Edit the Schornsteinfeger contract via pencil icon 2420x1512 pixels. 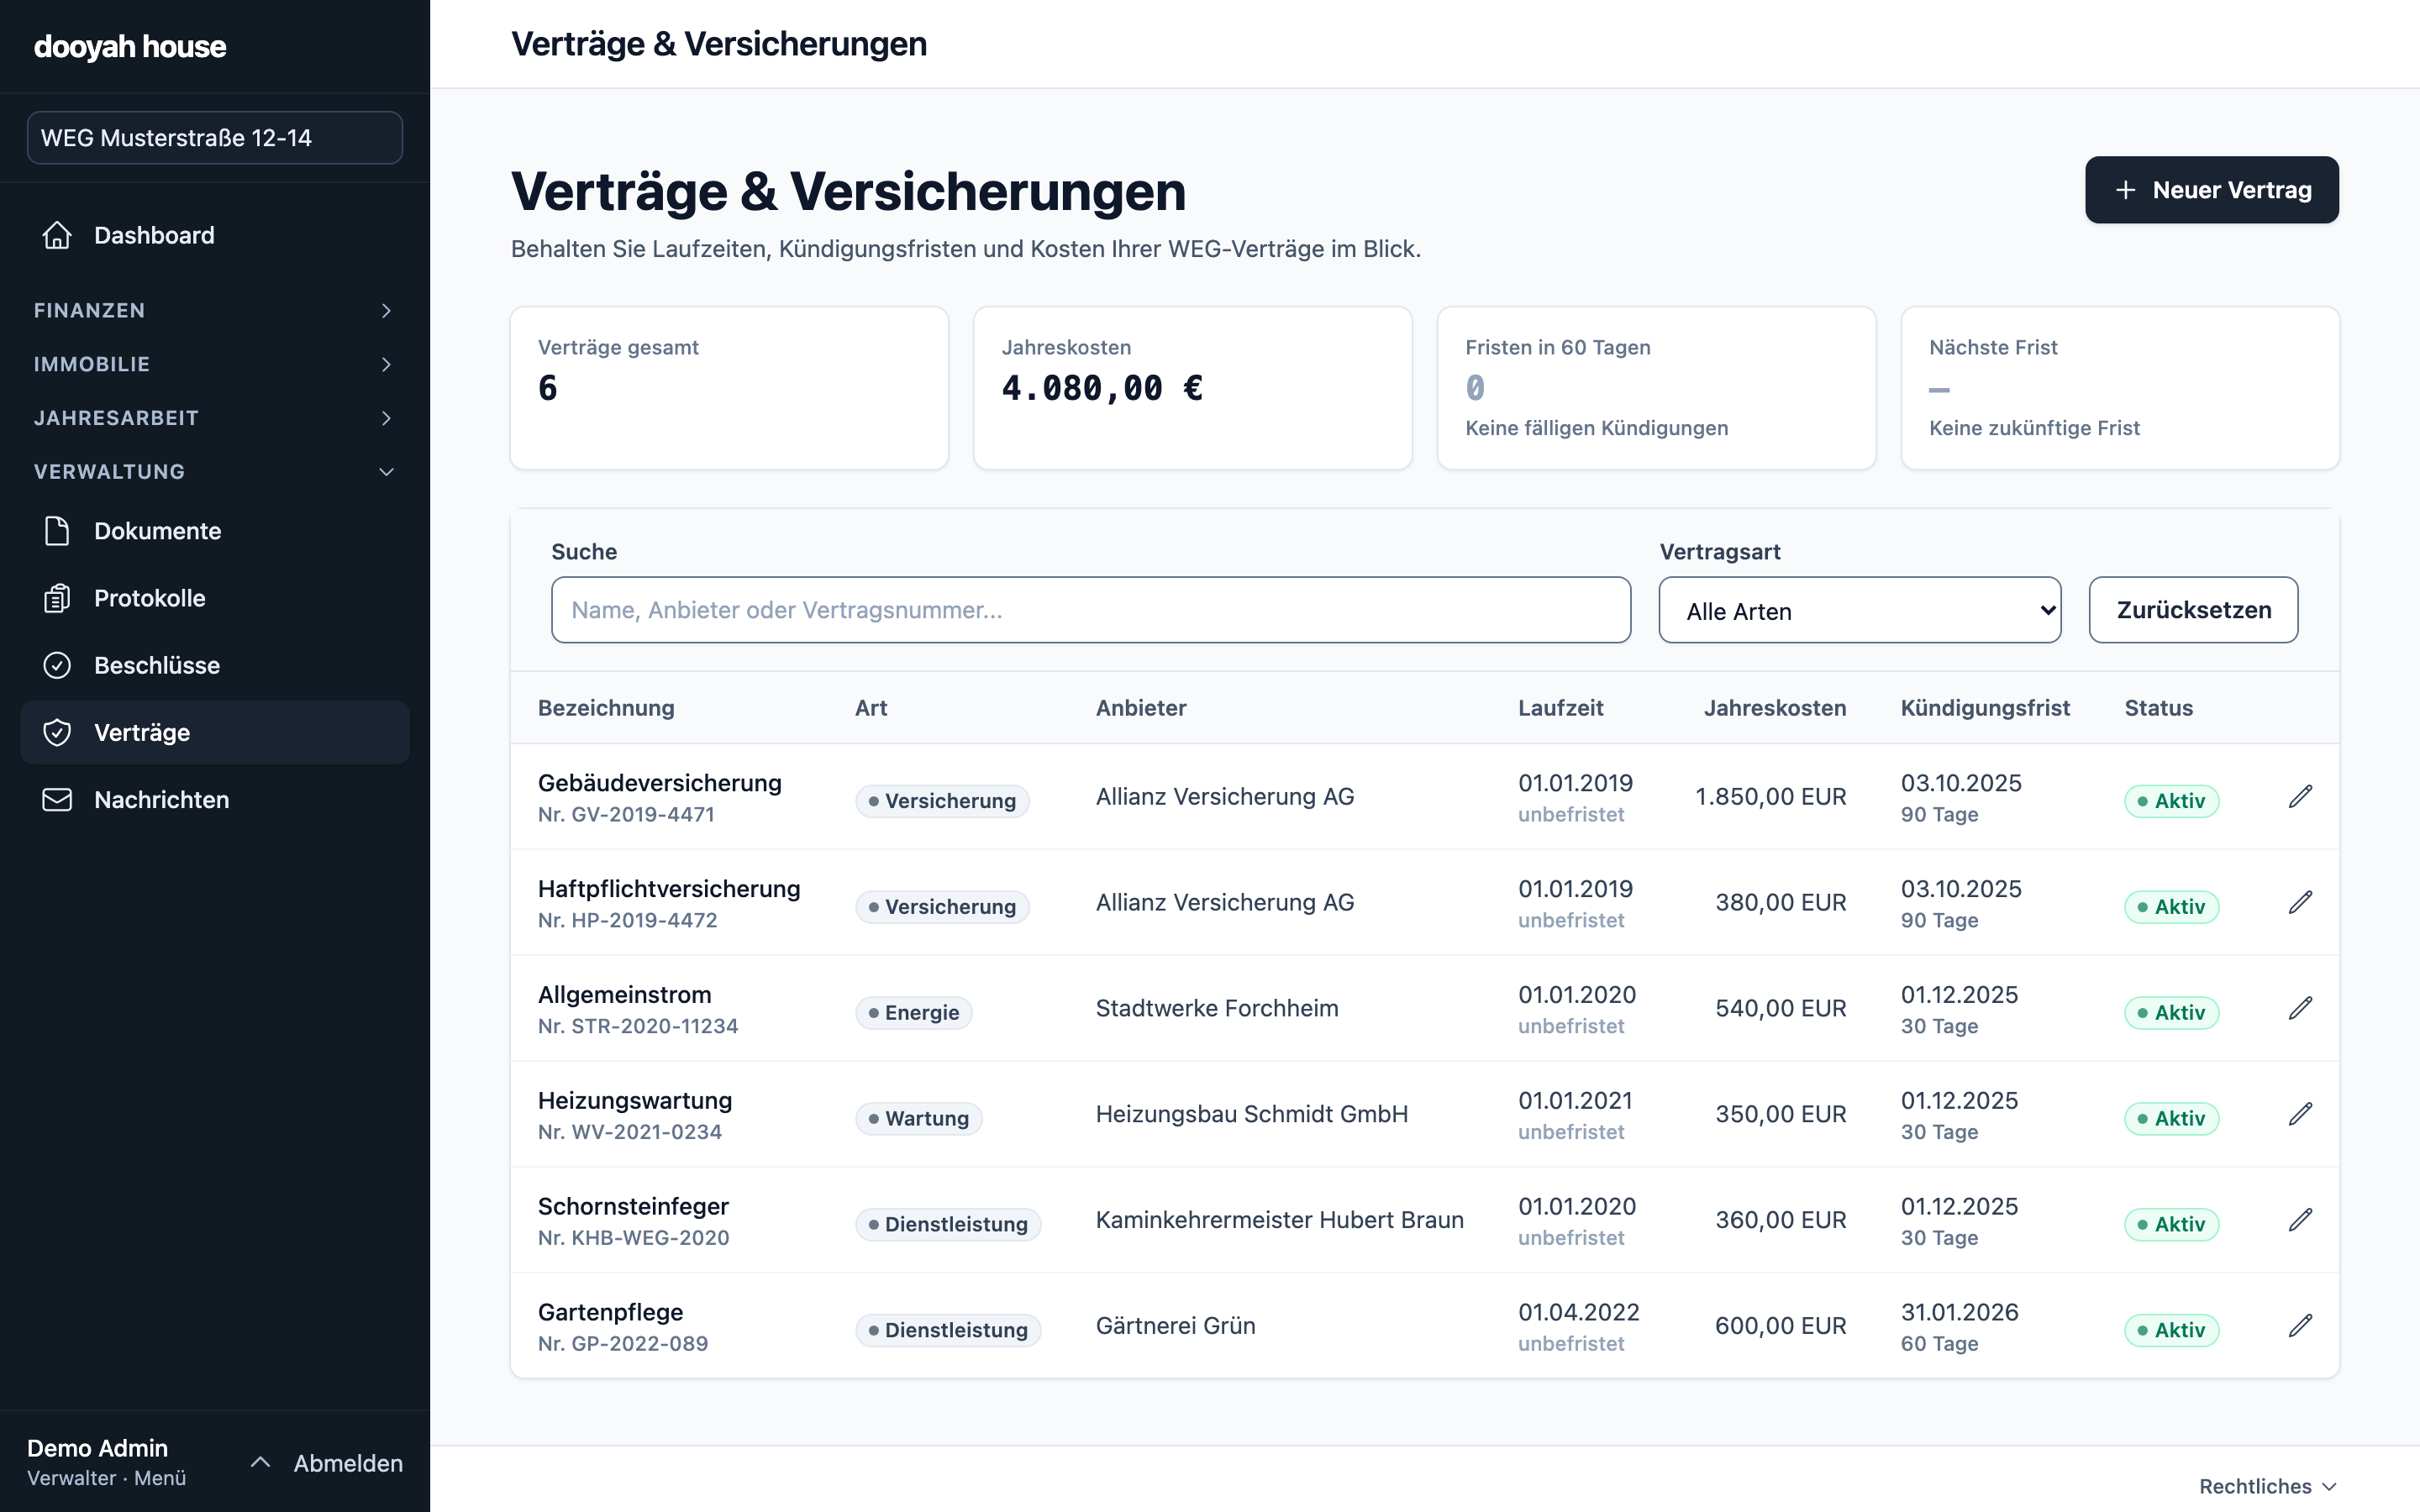[x=2300, y=1220]
